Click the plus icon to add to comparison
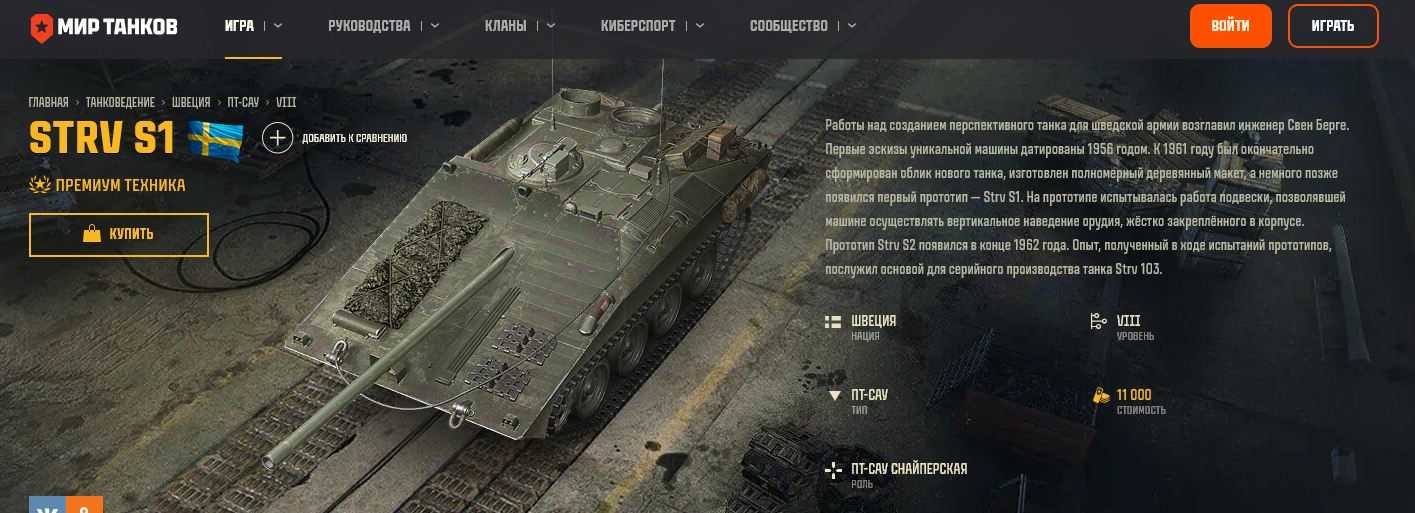Image resolution: width=1415 pixels, height=513 pixels. tap(278, 137)
